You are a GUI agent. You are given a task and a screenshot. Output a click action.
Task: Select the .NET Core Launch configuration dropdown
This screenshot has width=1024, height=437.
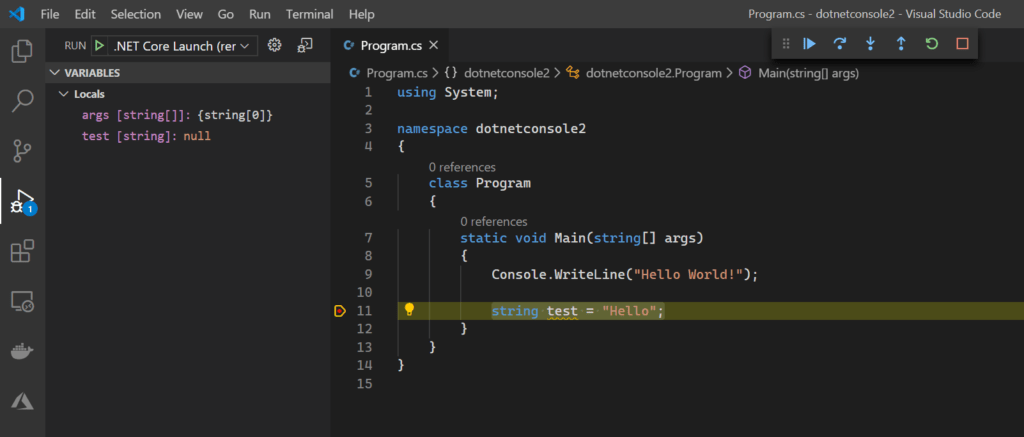182,46
